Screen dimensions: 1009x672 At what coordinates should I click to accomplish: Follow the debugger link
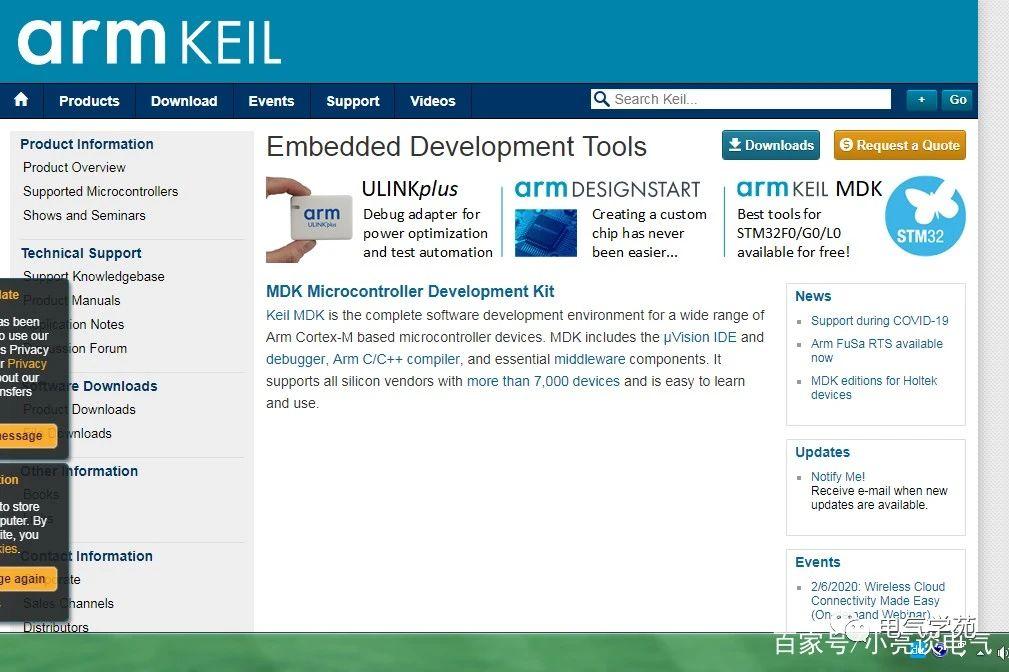tap(296, 359)
